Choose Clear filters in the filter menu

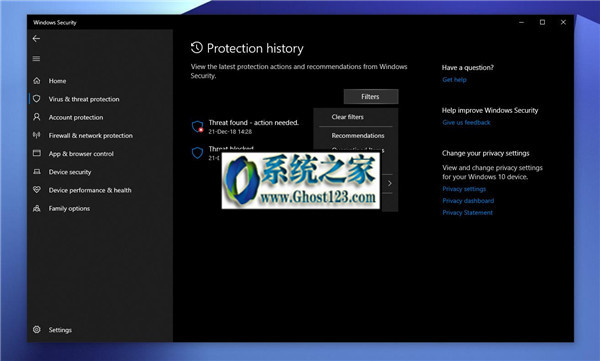point(347,117)
